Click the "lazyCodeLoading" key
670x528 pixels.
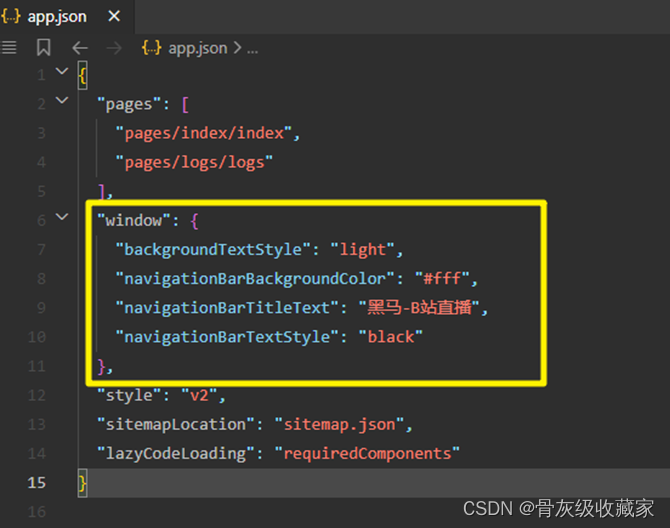point(176,453)
